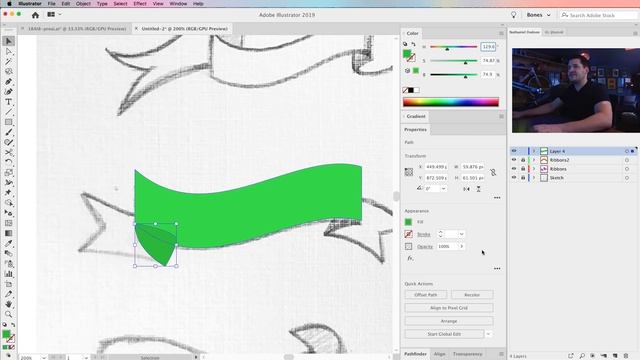Click the Home icon in top bar

tap(36, 15)
